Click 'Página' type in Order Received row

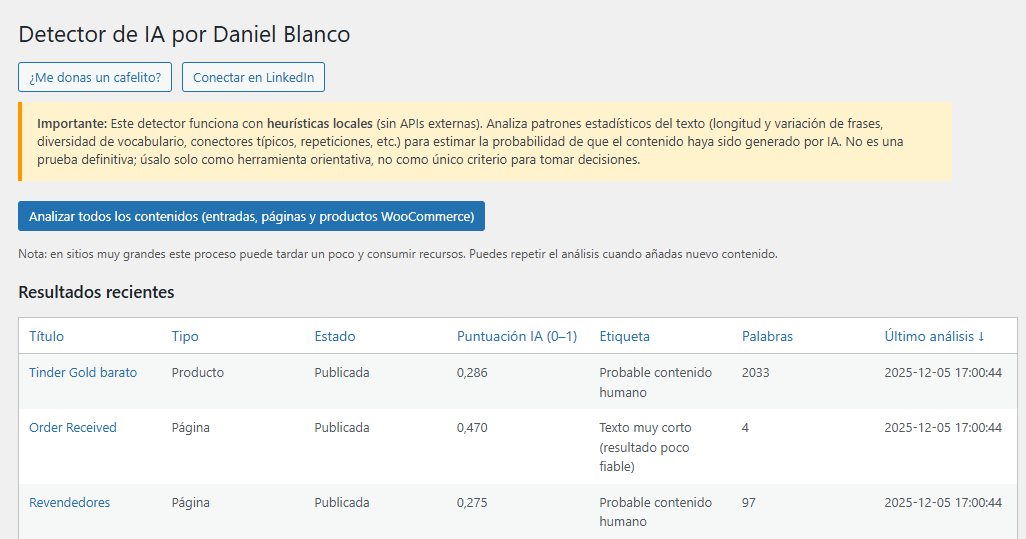pyautogui.click(x=190, y=427)
